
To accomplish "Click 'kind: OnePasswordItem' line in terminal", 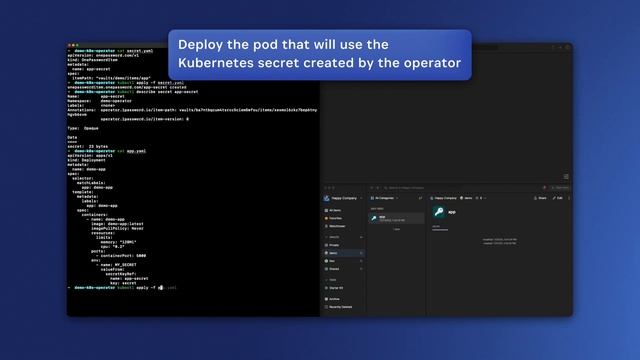I will pyautogui.click(x=92, y=60).
